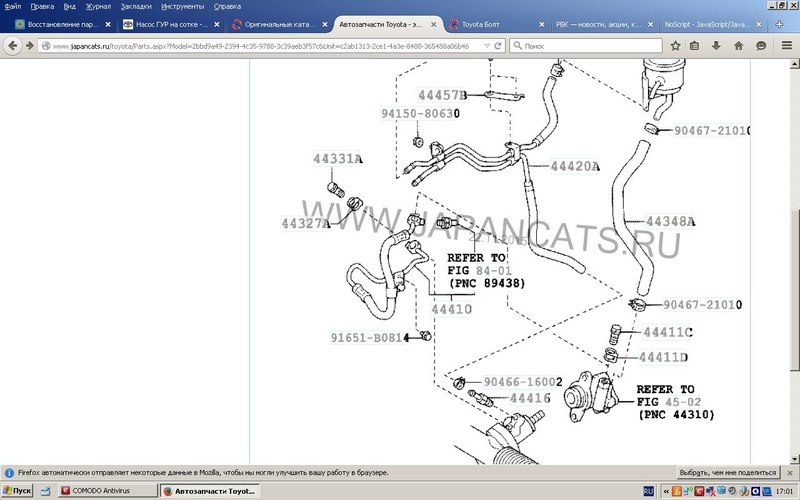Switch to the Насос ГУР на сотке tab
This screenshot has height=500, width=800.
(165, 24)
